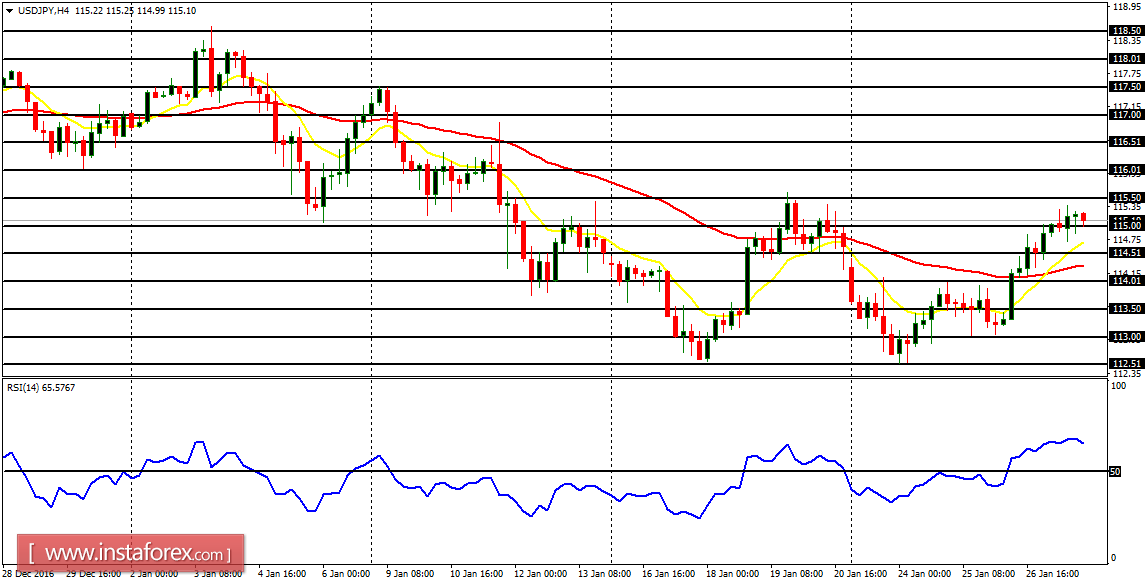This screenshot has height=585, width=1147.
Task: Click the 114.75 price scale value
Action: (x=1127, y=239)
